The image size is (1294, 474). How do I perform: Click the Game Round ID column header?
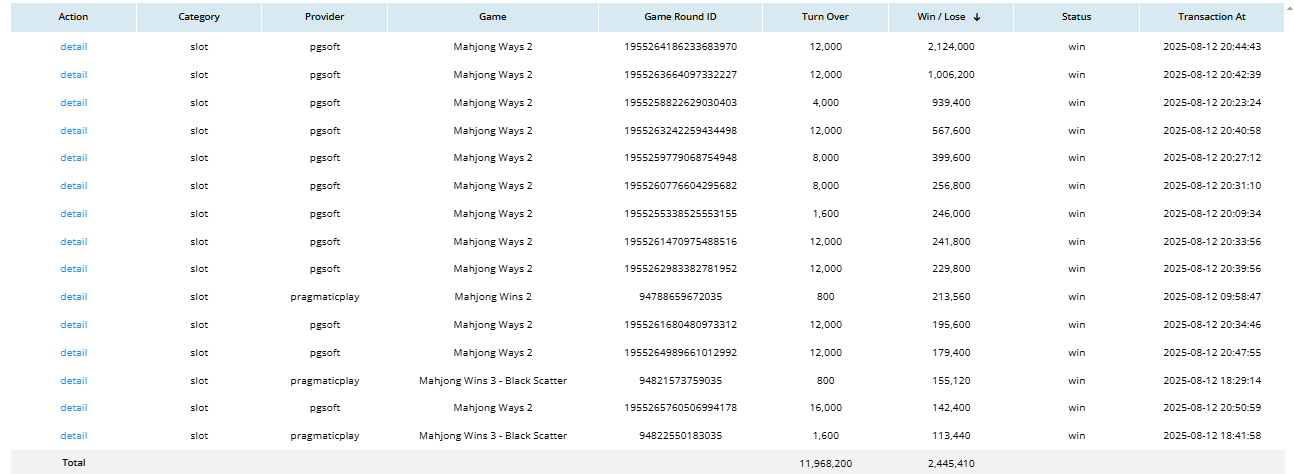pos(680,17)
